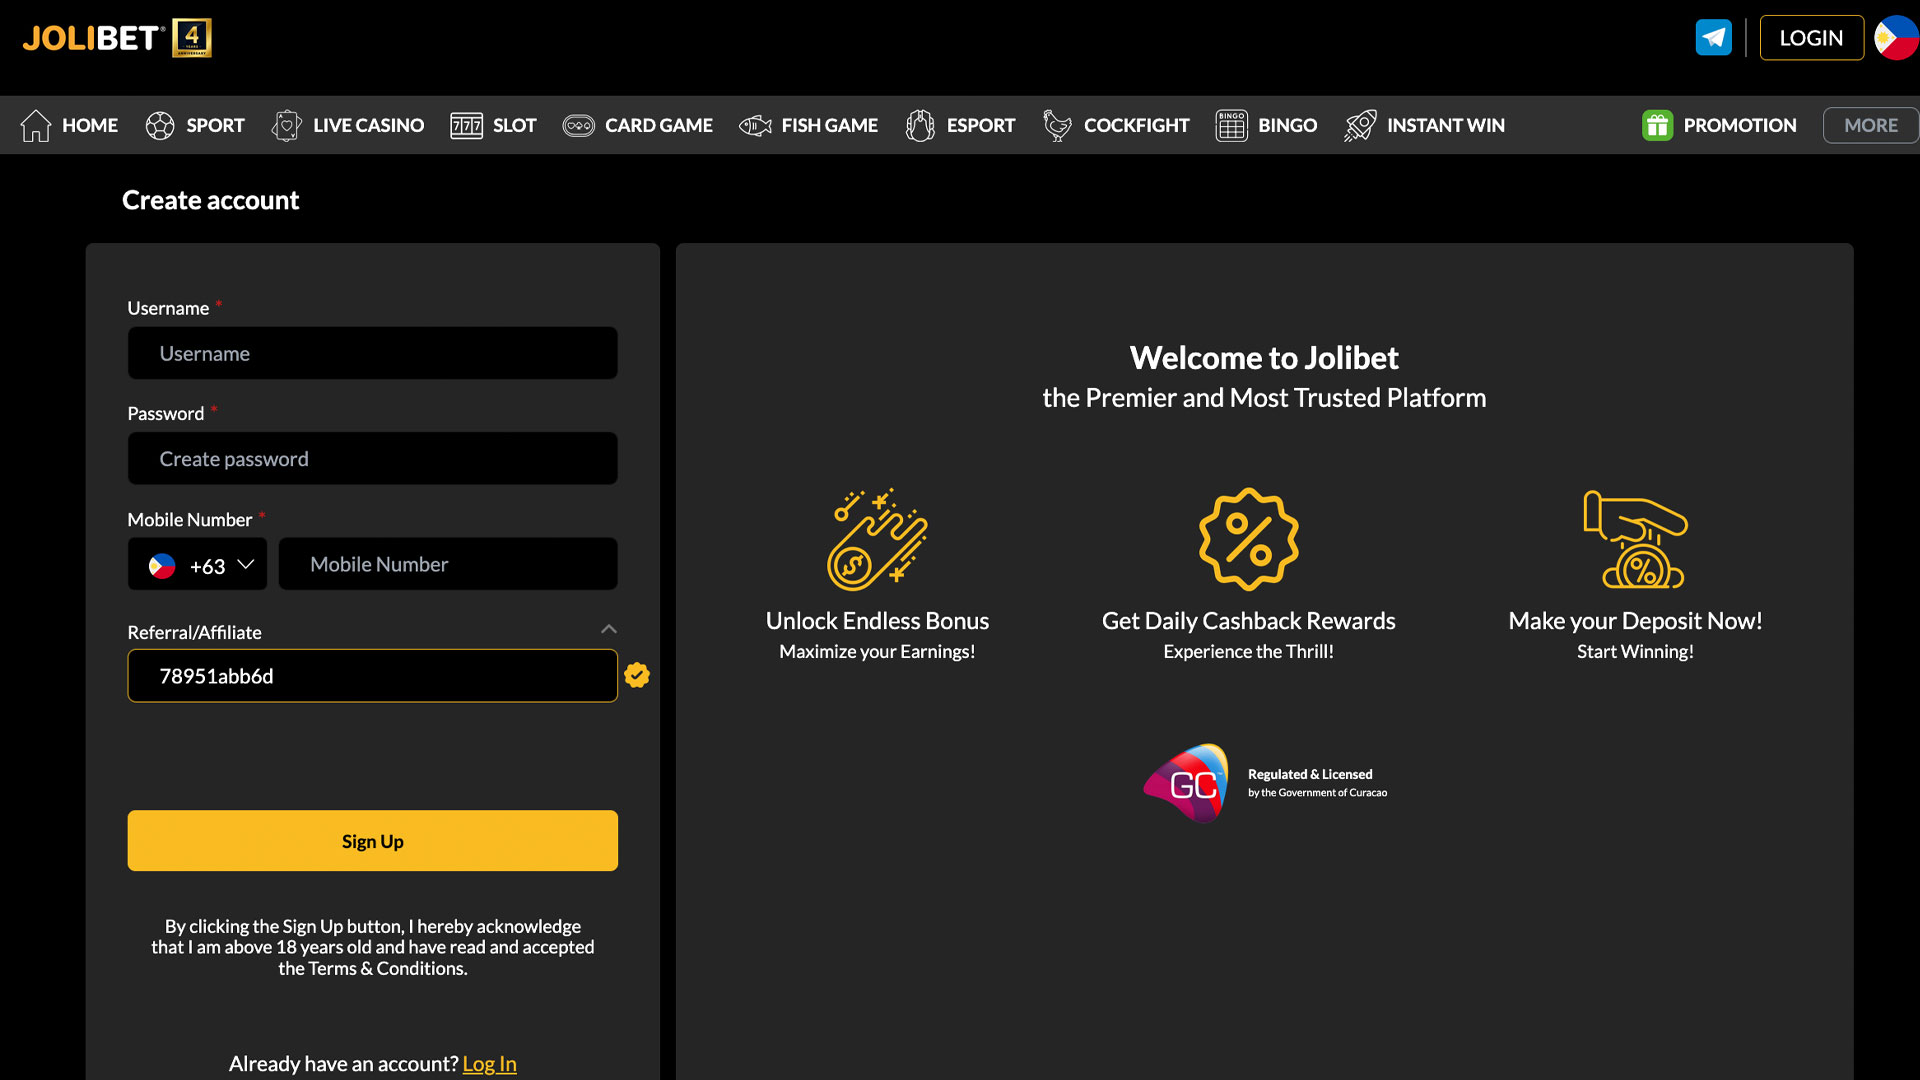Open the +63 country code dropdown
The height and width of the screenshot is (1080, 1920).
(x=197, y=564)
